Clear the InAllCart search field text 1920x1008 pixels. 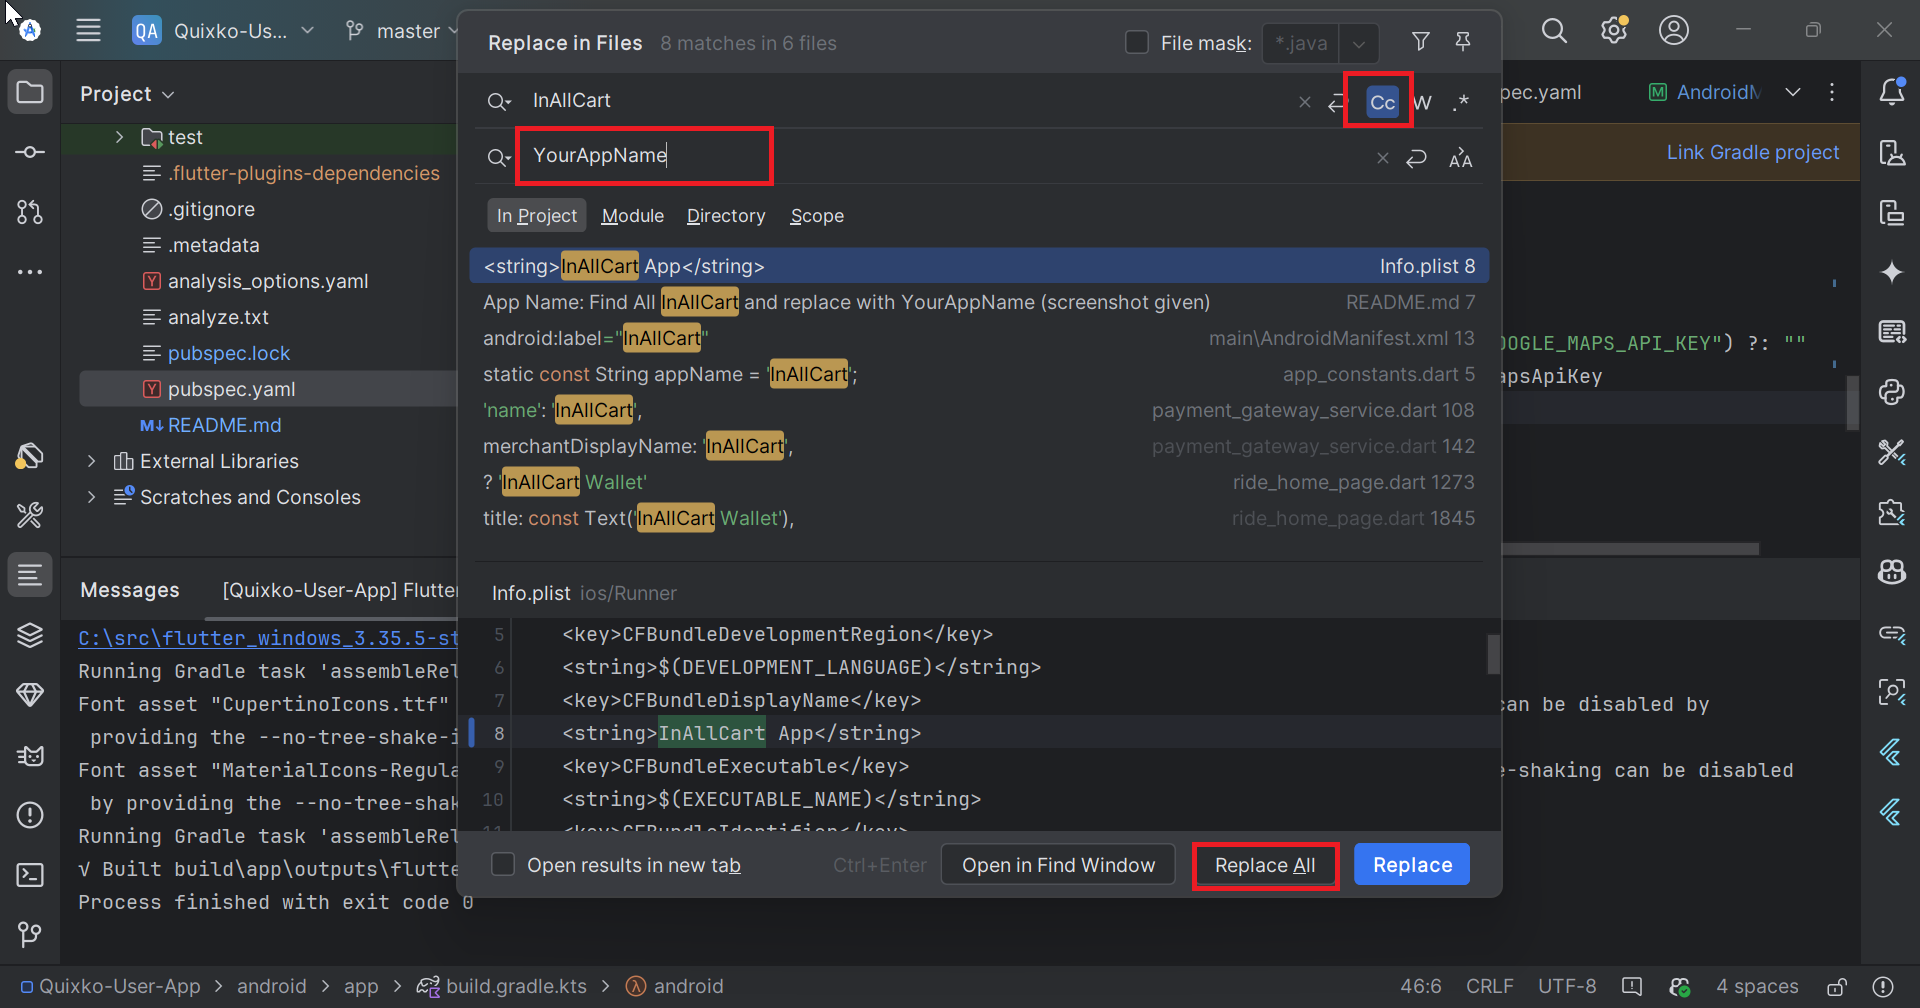(x=1305, y=102)
